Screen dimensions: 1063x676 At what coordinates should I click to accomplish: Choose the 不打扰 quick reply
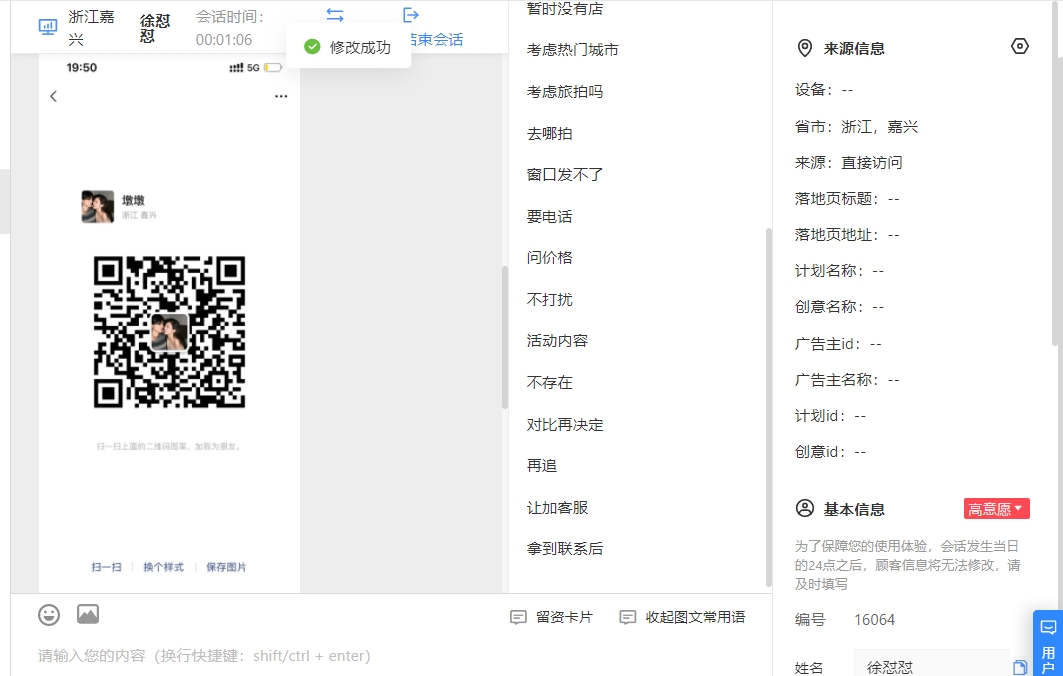550,300
